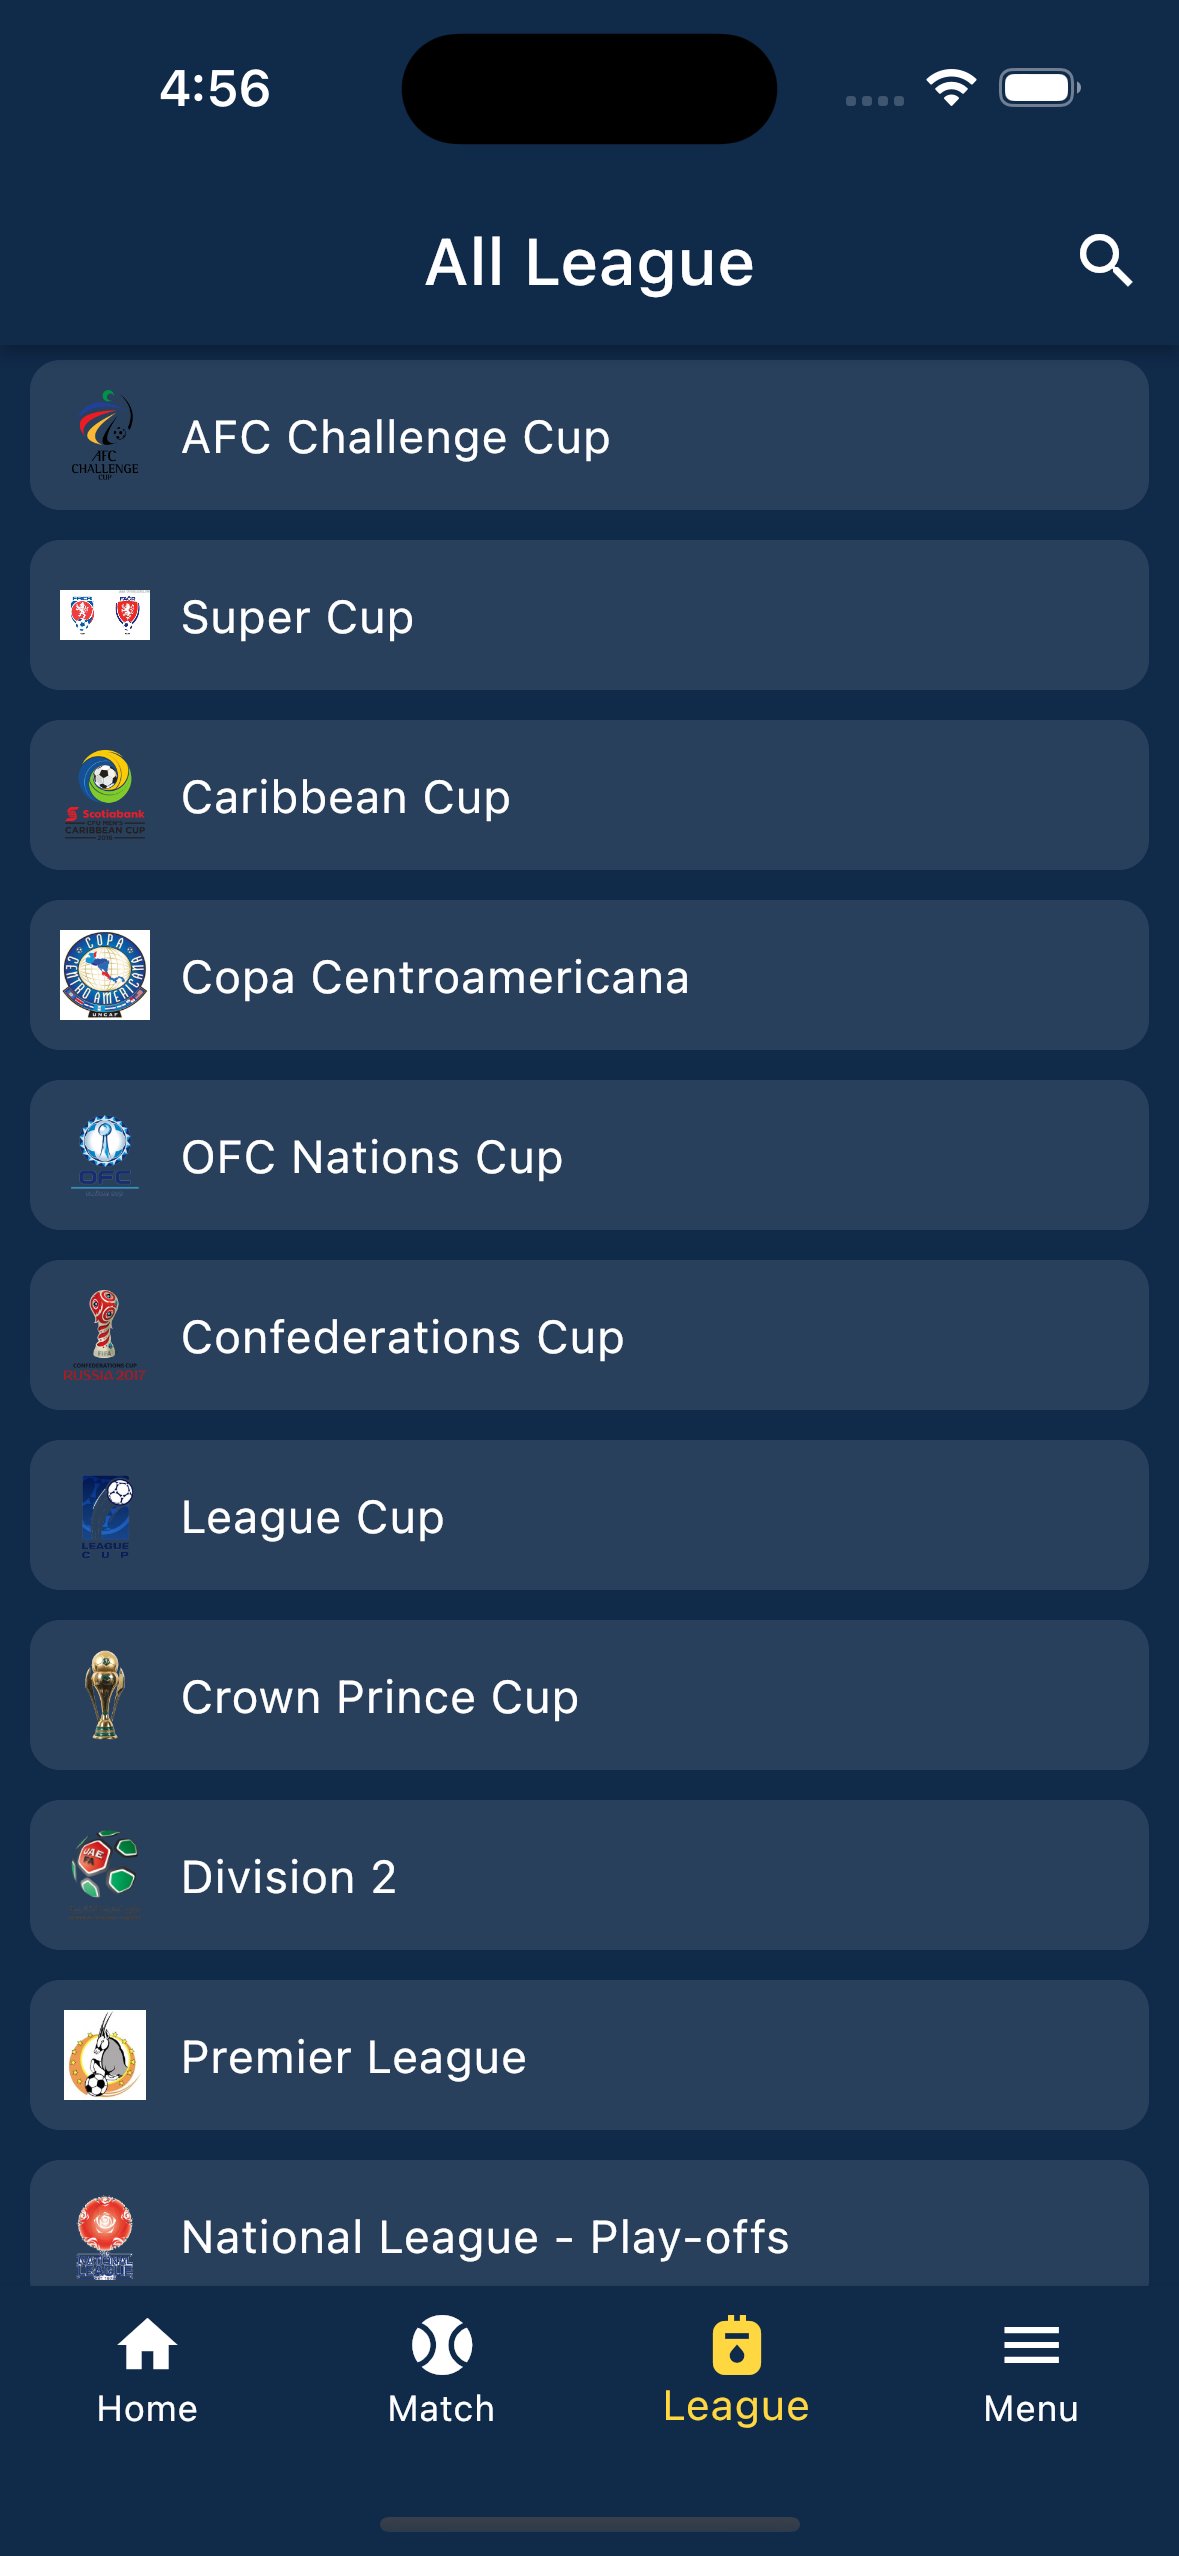Tap the League Cup logo
This screenshot has width=1179, height=2556.
[x=105, y=1515]
